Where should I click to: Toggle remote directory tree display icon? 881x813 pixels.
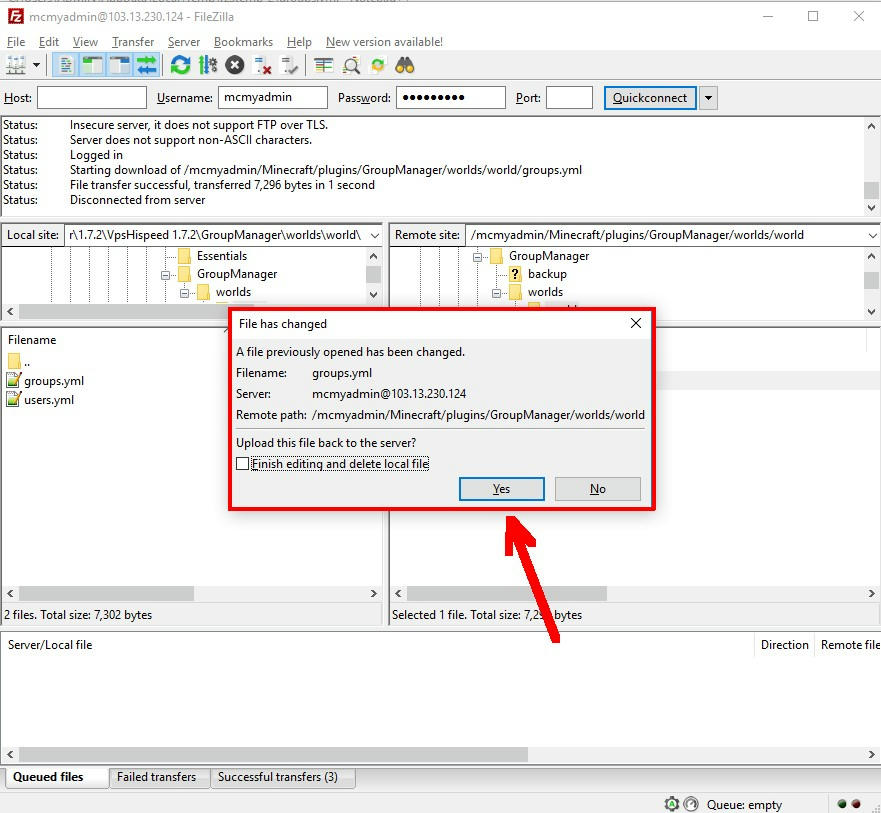pos(120,65)
